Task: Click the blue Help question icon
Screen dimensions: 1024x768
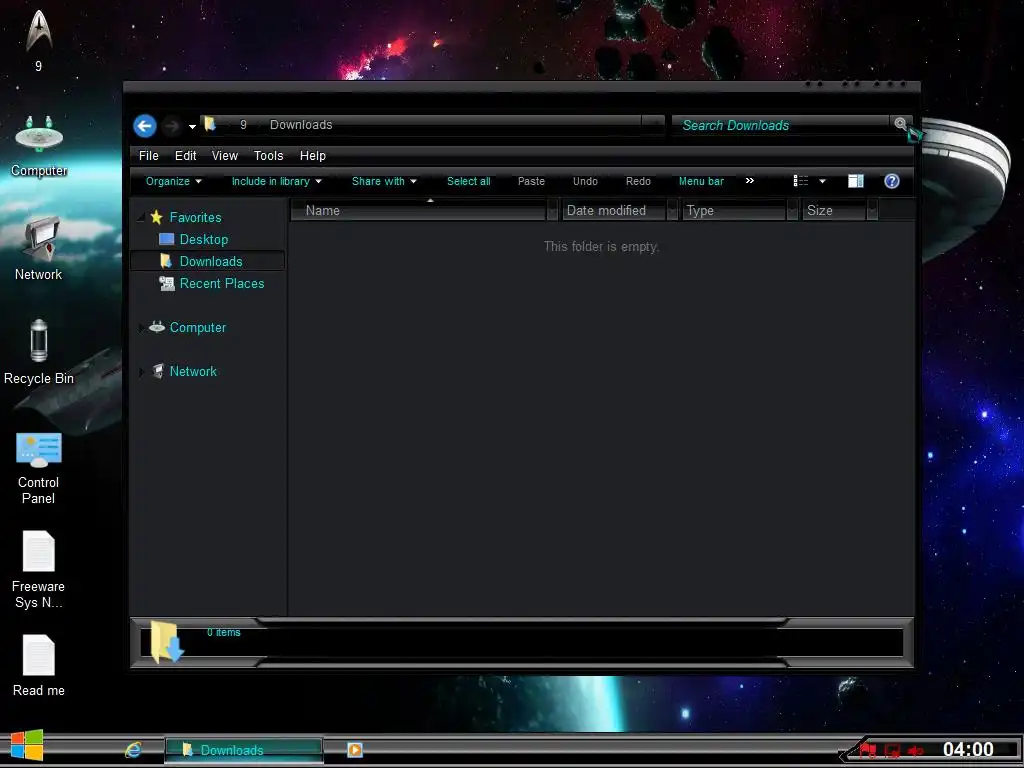Action: [x=892, y=181]
